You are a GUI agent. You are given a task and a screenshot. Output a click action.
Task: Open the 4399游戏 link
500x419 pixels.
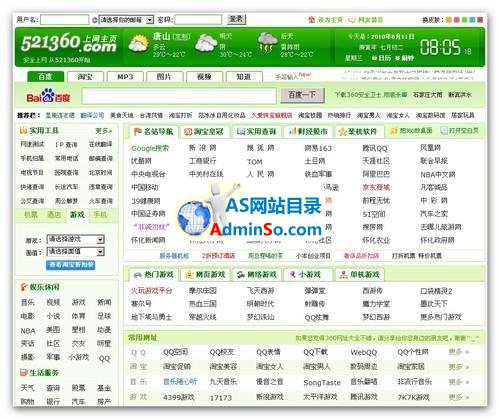(x=179, y=397)
